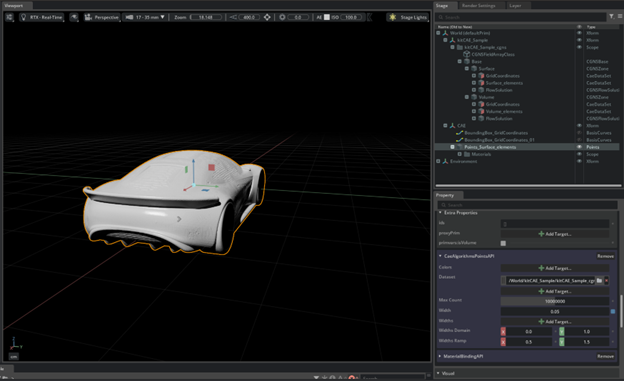Open the viewport eye display menu
This screenshot has width=624, height=381.
coord(74,17)
